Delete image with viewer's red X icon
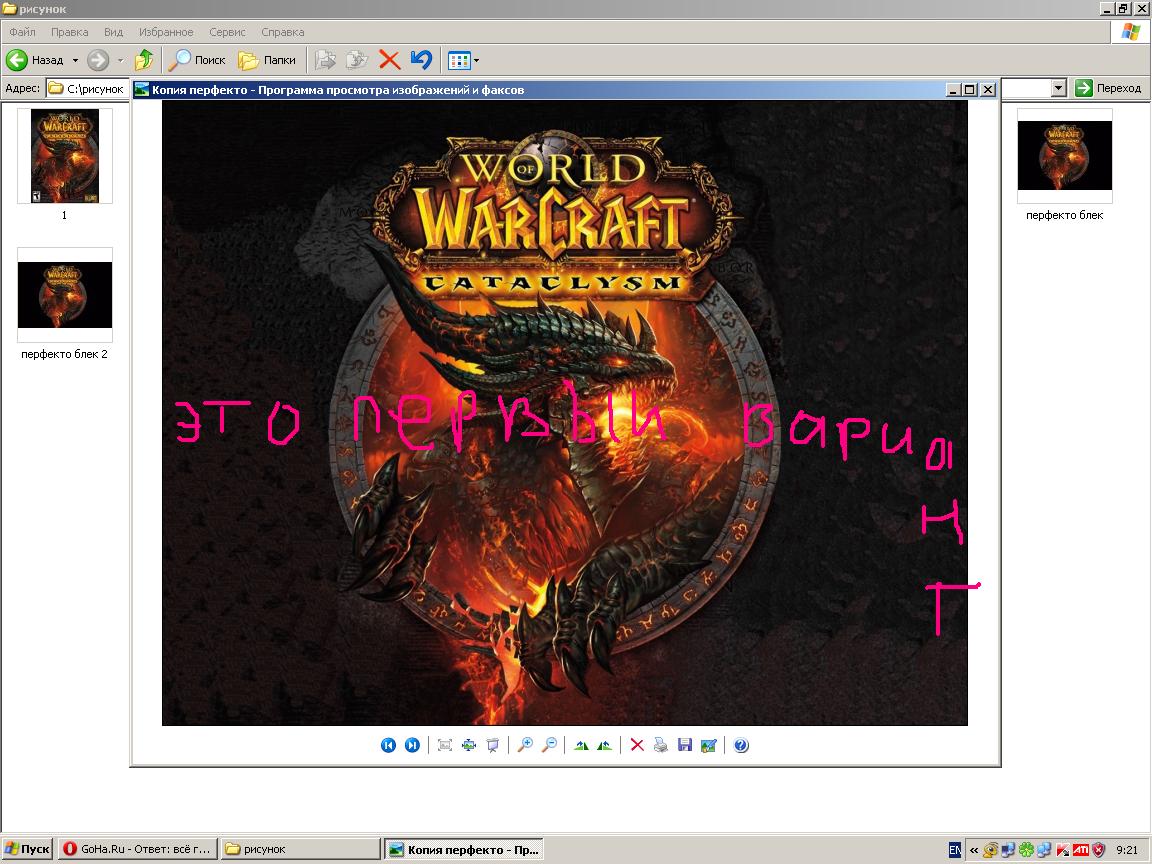The height and width of the screenshot is (864, 1152). pyautogui.click(x=637, y=745)
